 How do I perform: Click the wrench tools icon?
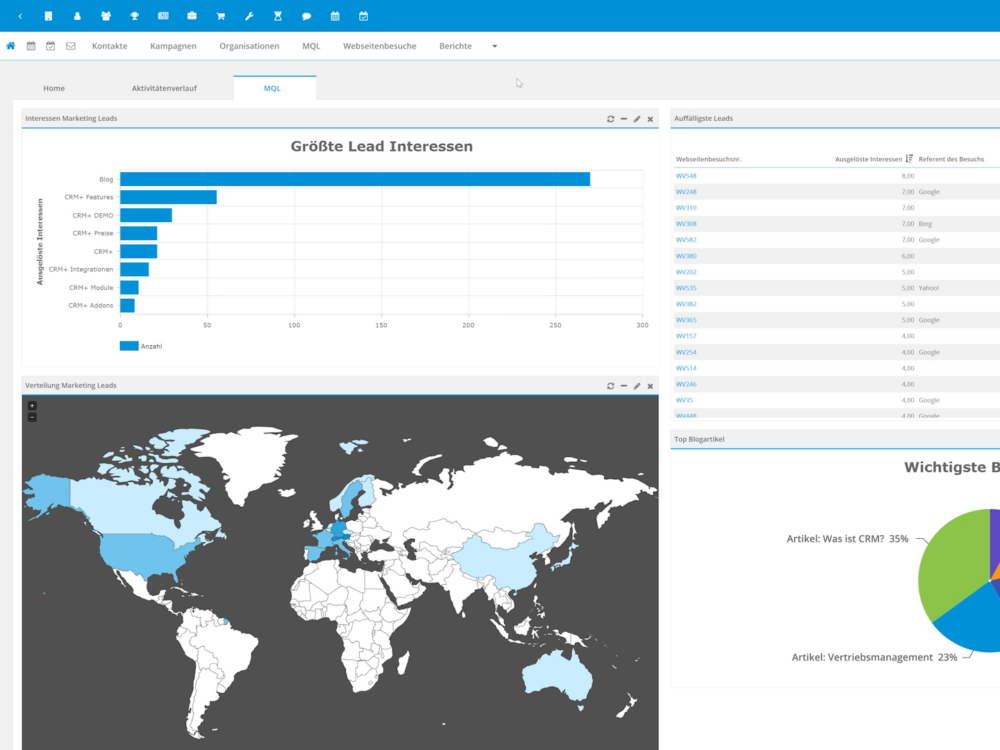[249, 16]
